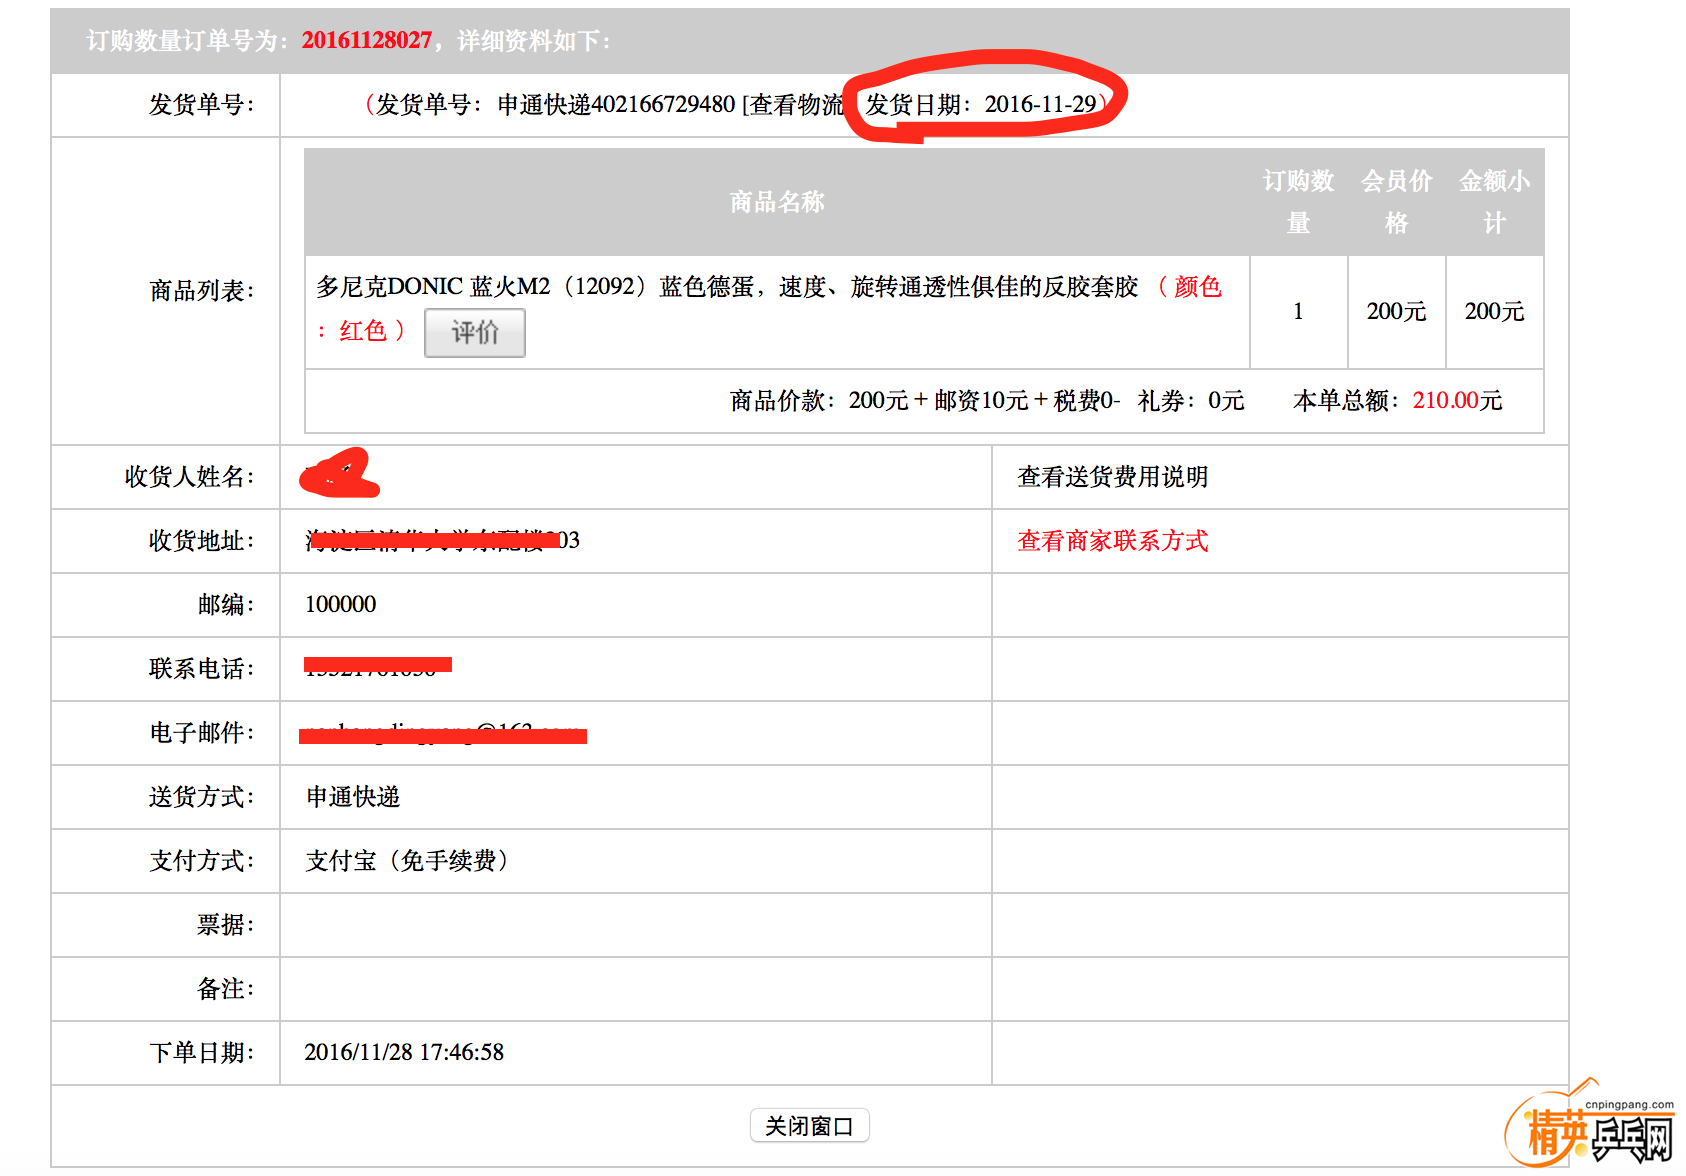Click the 备注 label
Viewport: 1686px width, 1176px height.
[x=225, y=989]
